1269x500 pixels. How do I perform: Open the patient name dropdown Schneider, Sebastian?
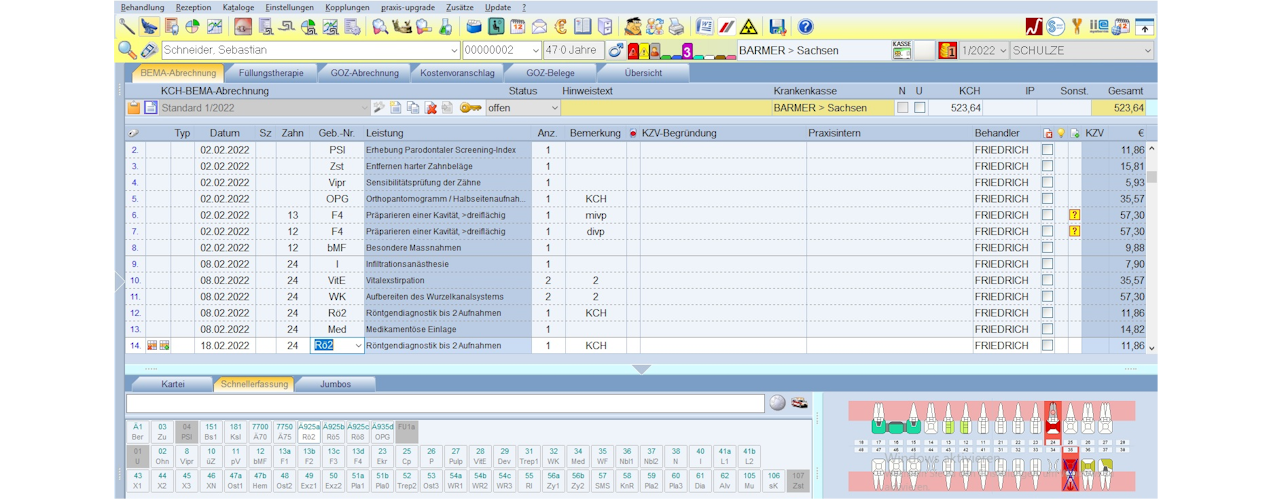(x=454, y=50)
